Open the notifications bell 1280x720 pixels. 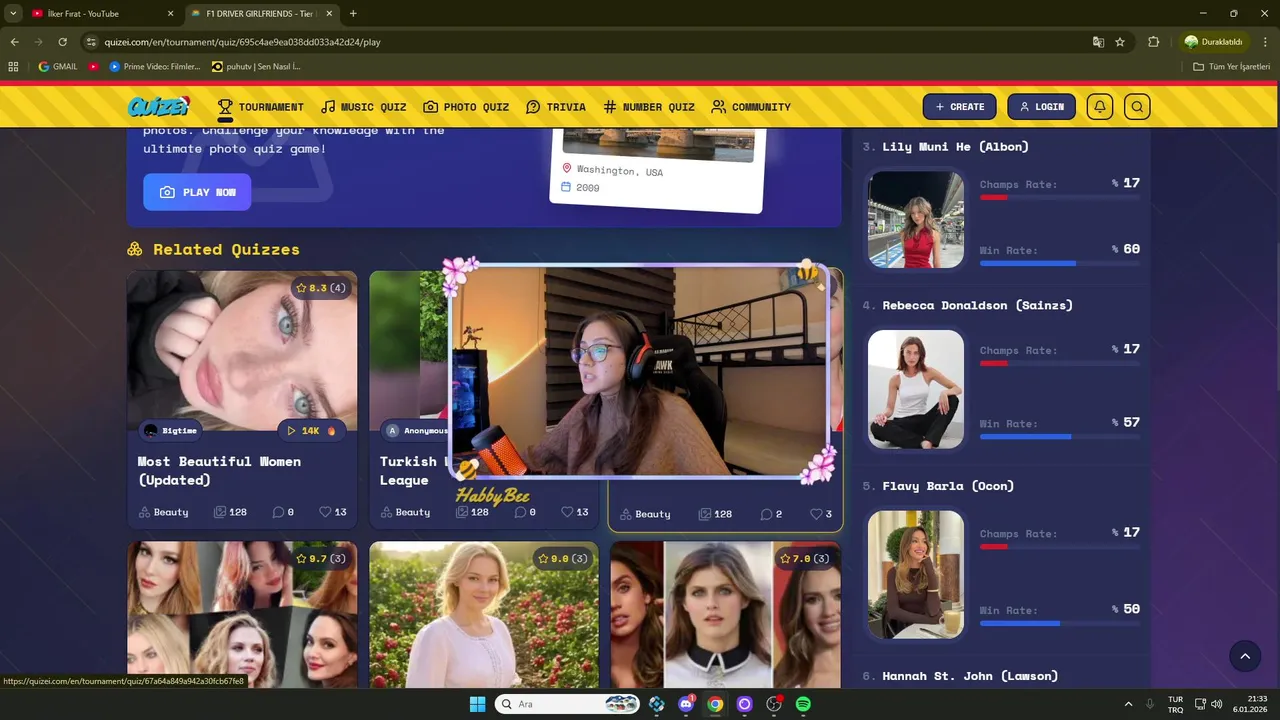pyautogui.click(x=1100, y=107)
